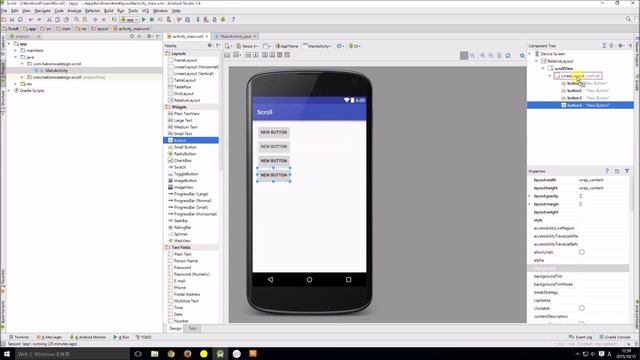The width and height of the screenshot is (640, 360).
Task: Click the search magnifier at top right
Action: coord(629,19)
